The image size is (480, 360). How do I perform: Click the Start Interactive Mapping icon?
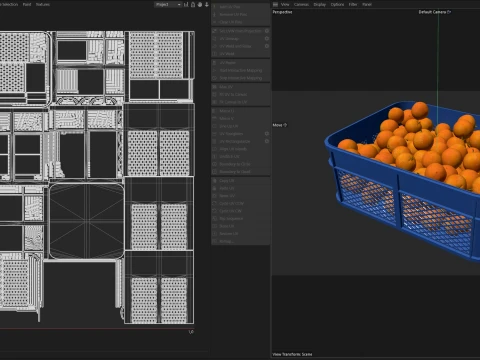(215, 70)
